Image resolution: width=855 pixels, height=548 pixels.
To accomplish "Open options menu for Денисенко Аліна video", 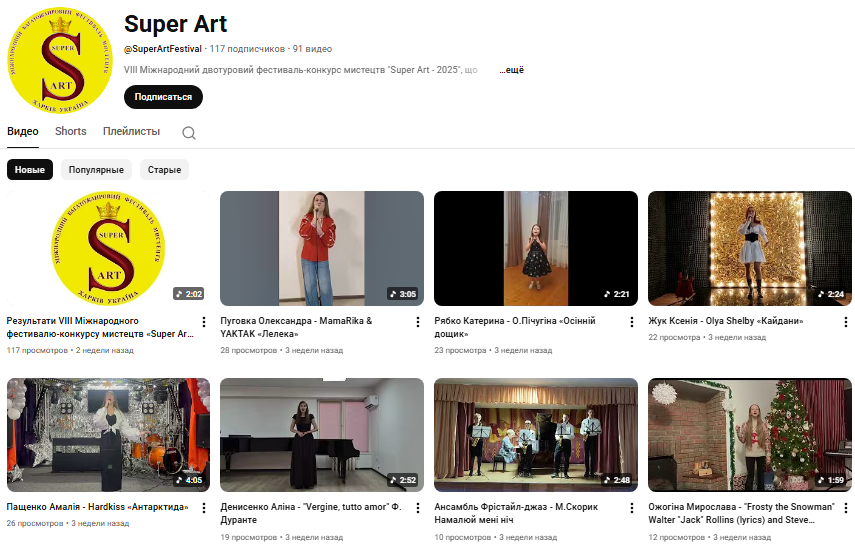I will [418, 508].
